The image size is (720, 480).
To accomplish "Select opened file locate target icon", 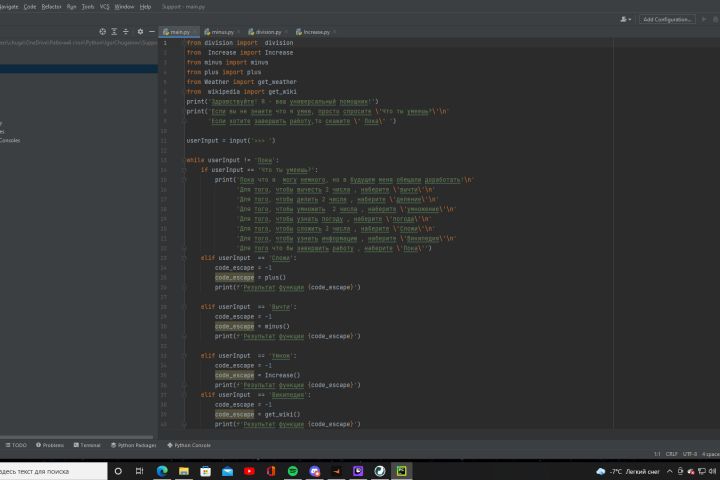I will (x=102, y=32).
